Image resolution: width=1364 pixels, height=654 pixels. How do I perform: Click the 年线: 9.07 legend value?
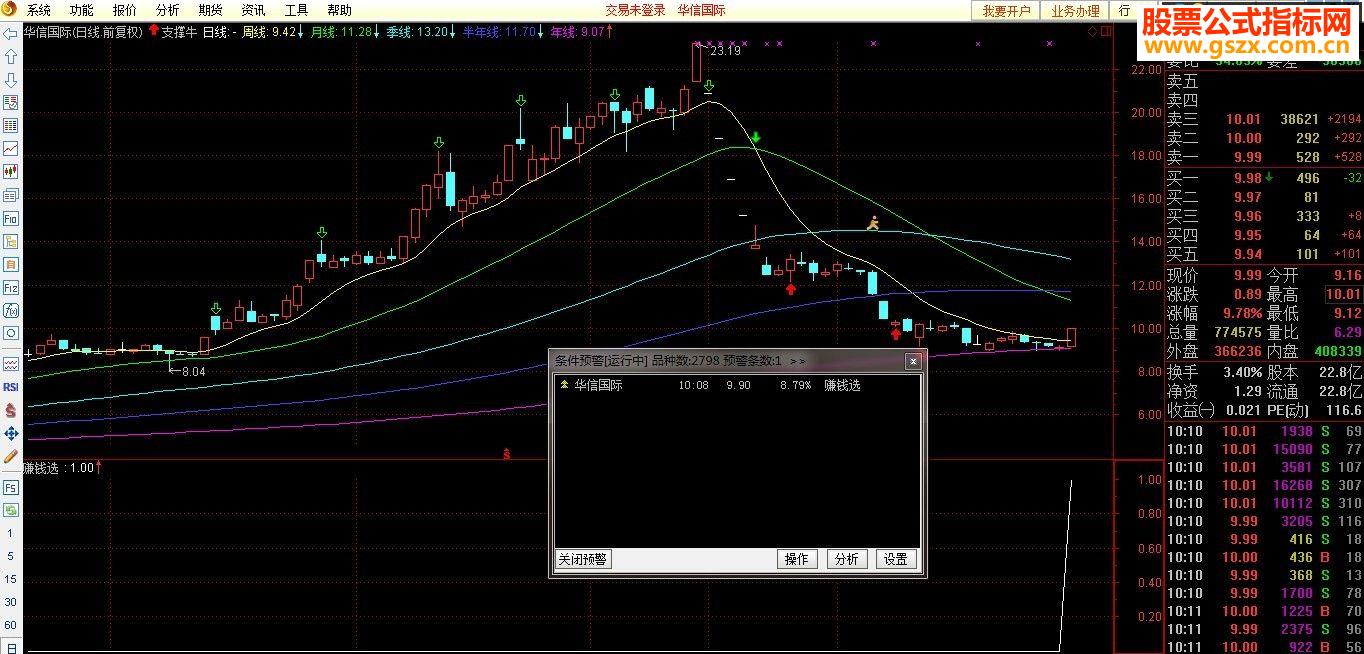pos(581,32)
